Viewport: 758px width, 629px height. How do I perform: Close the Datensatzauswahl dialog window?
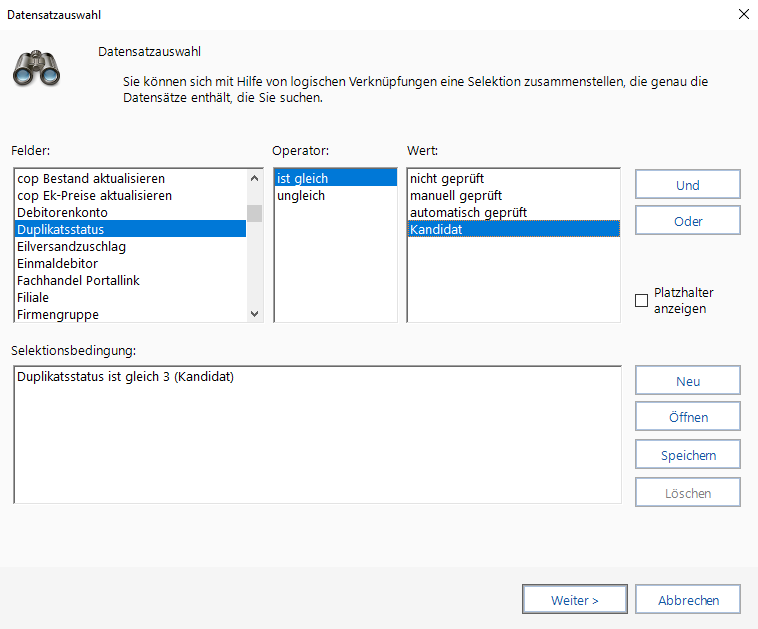(x=743, y=14)
